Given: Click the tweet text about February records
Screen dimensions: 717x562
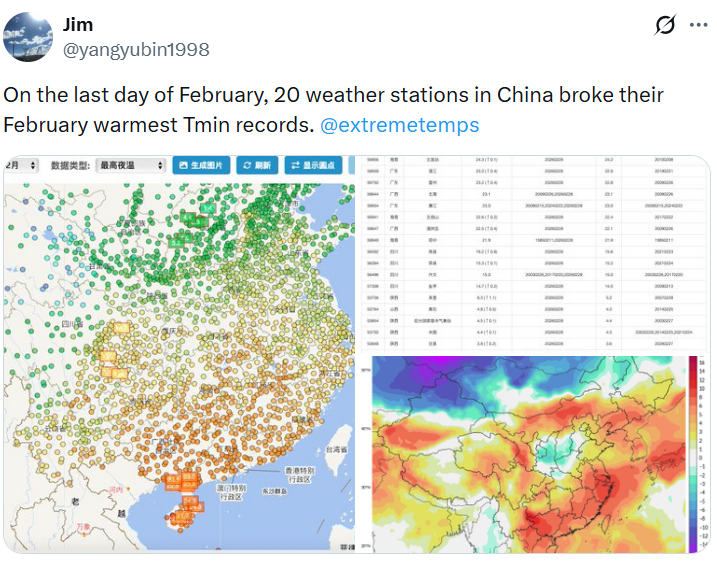Looking at the screenshot, I should pos(333,110).
